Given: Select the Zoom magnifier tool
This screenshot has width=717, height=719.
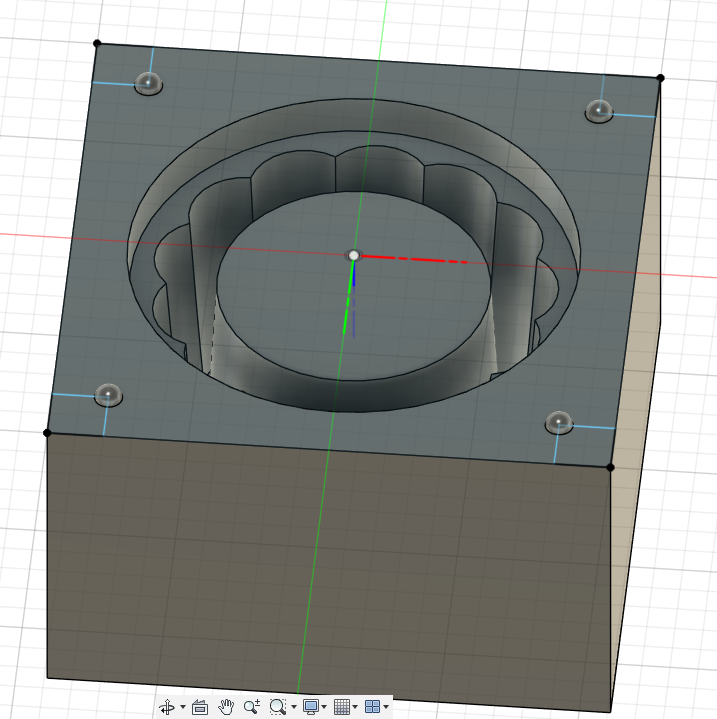Looking at the screenshot, I should click(252, 707).
